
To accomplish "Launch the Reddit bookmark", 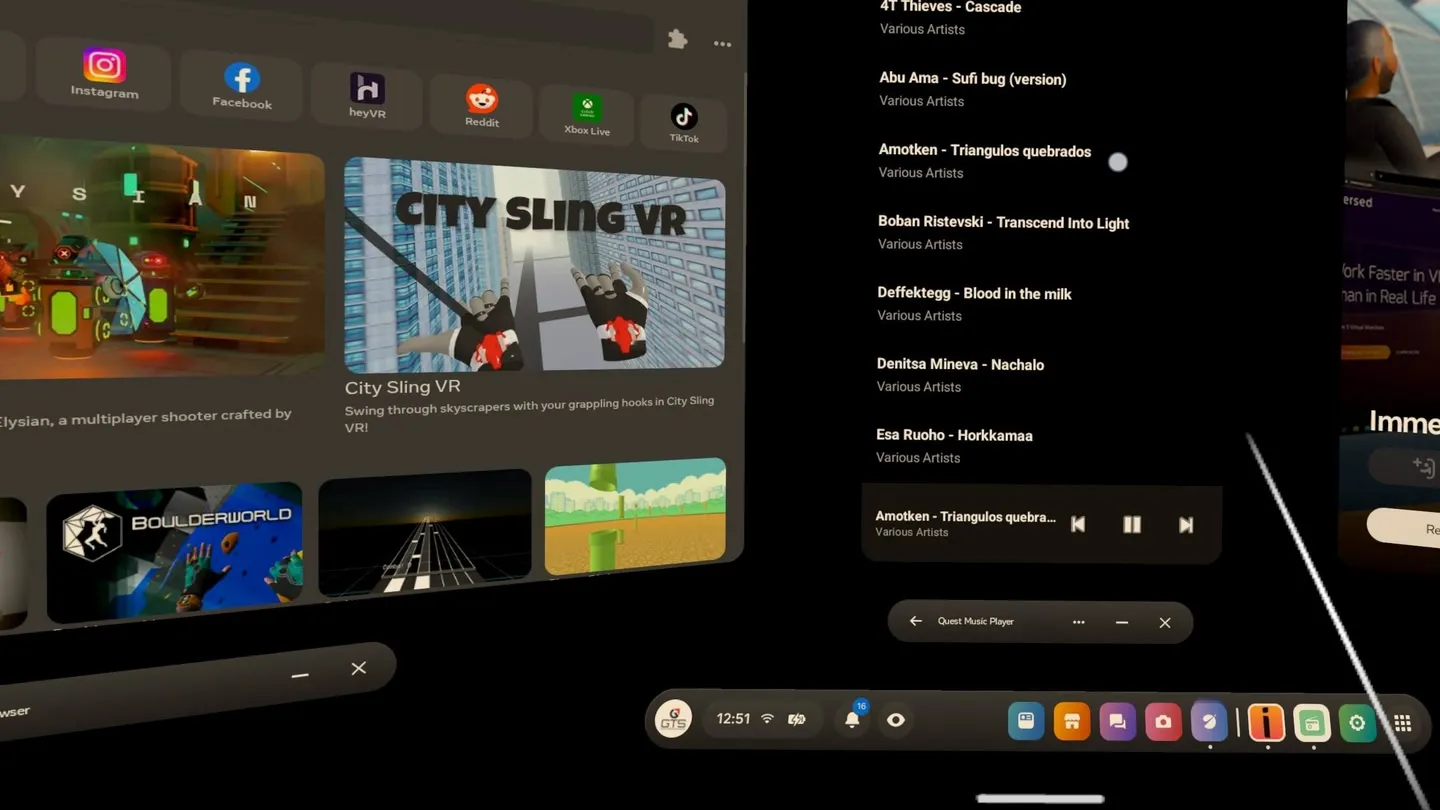I will click(x=482, y=104).
